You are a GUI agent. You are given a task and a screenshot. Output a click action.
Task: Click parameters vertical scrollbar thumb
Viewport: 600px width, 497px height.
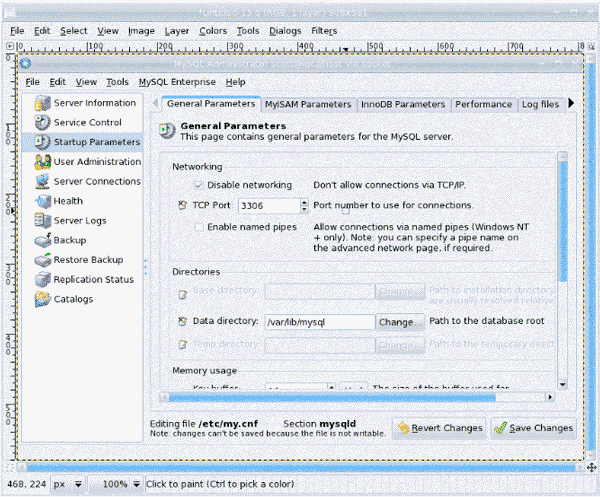[x=562, y=221]
